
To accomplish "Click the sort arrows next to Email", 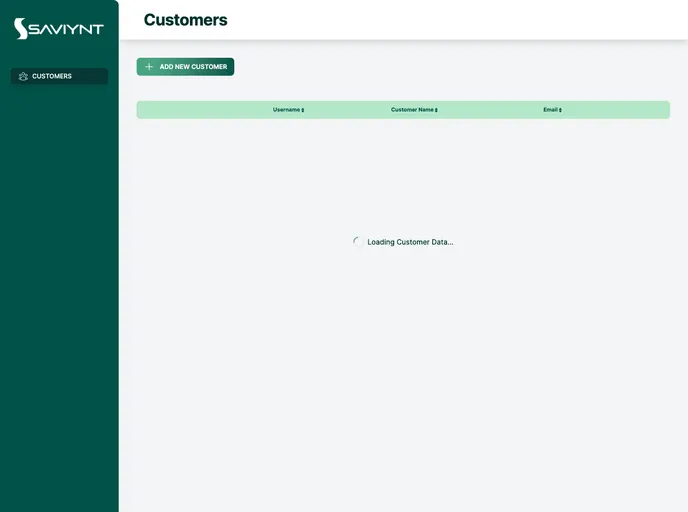I will pyautogui.click(x=560, y=110).
